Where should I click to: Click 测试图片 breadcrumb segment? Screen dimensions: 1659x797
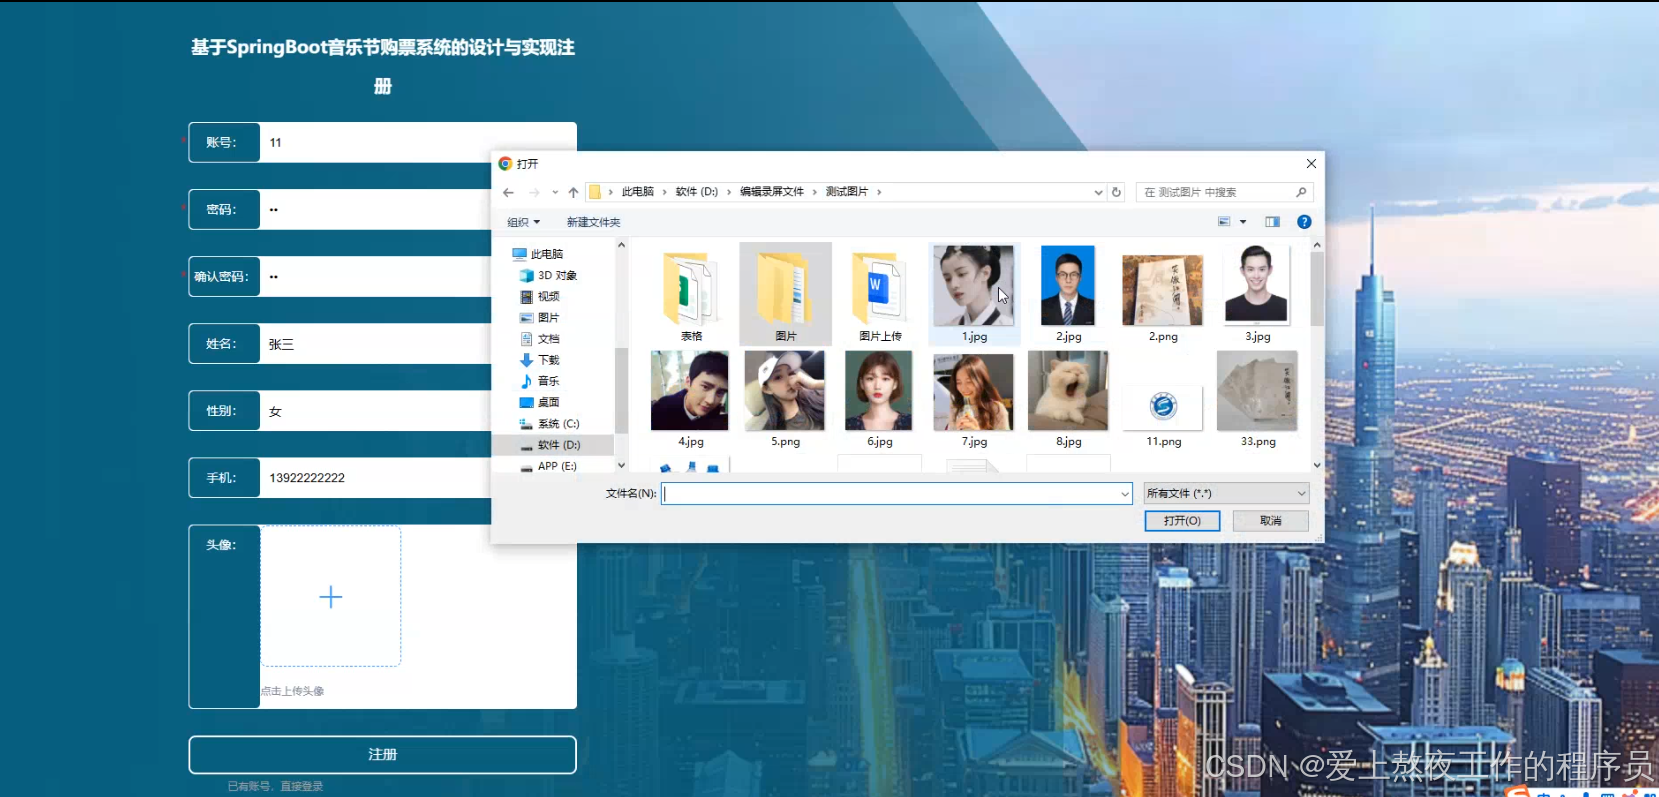pos(846,192)
